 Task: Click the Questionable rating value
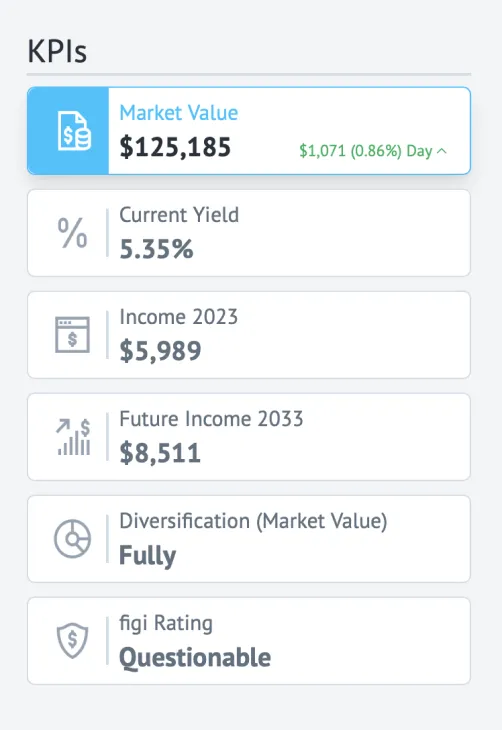pyautogui.click(x=195, y=658)
